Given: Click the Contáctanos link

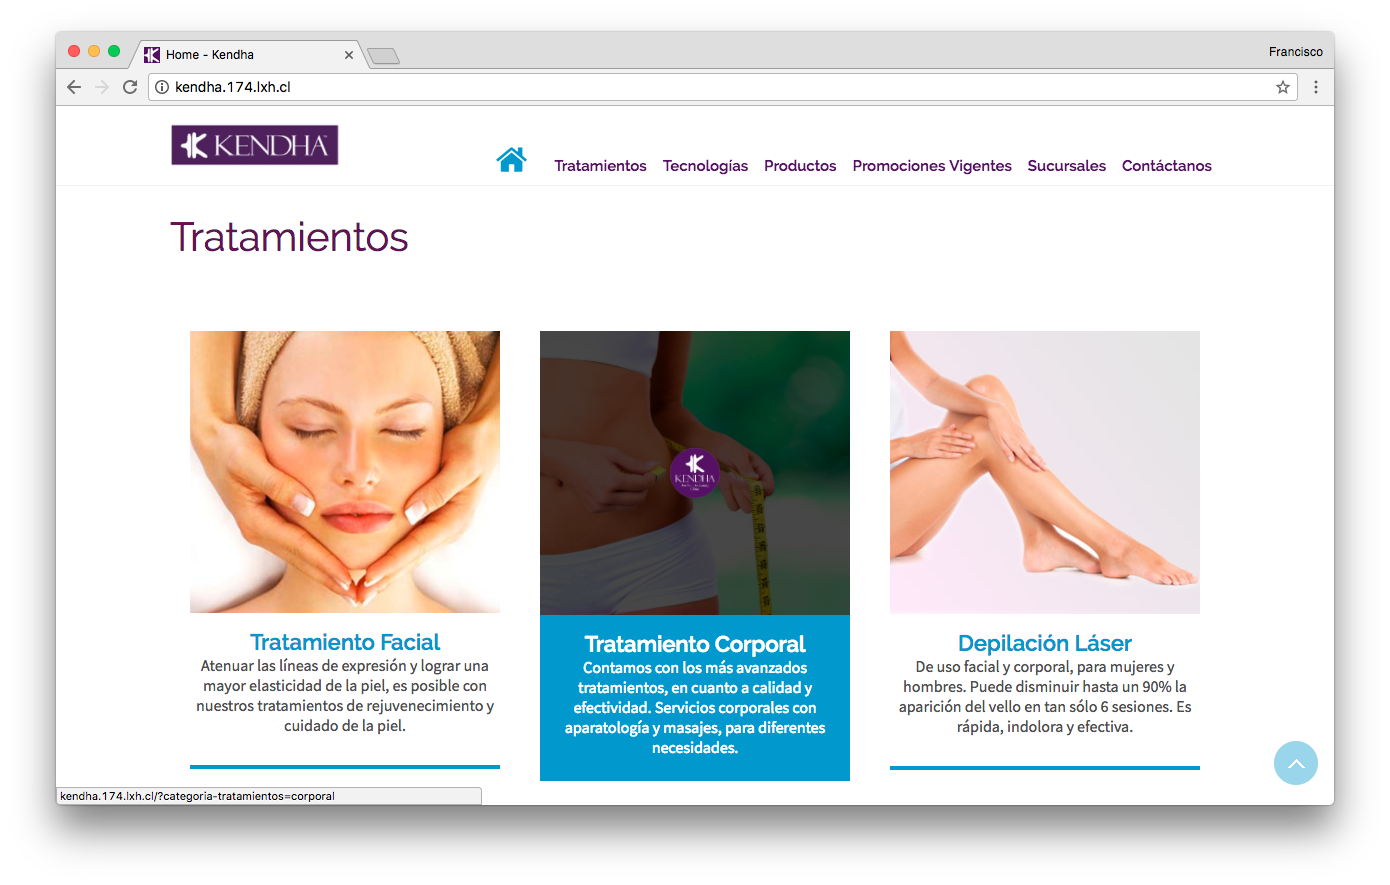Looking at the screenshot, I should pyautogui.click(x=1167, y=166).
